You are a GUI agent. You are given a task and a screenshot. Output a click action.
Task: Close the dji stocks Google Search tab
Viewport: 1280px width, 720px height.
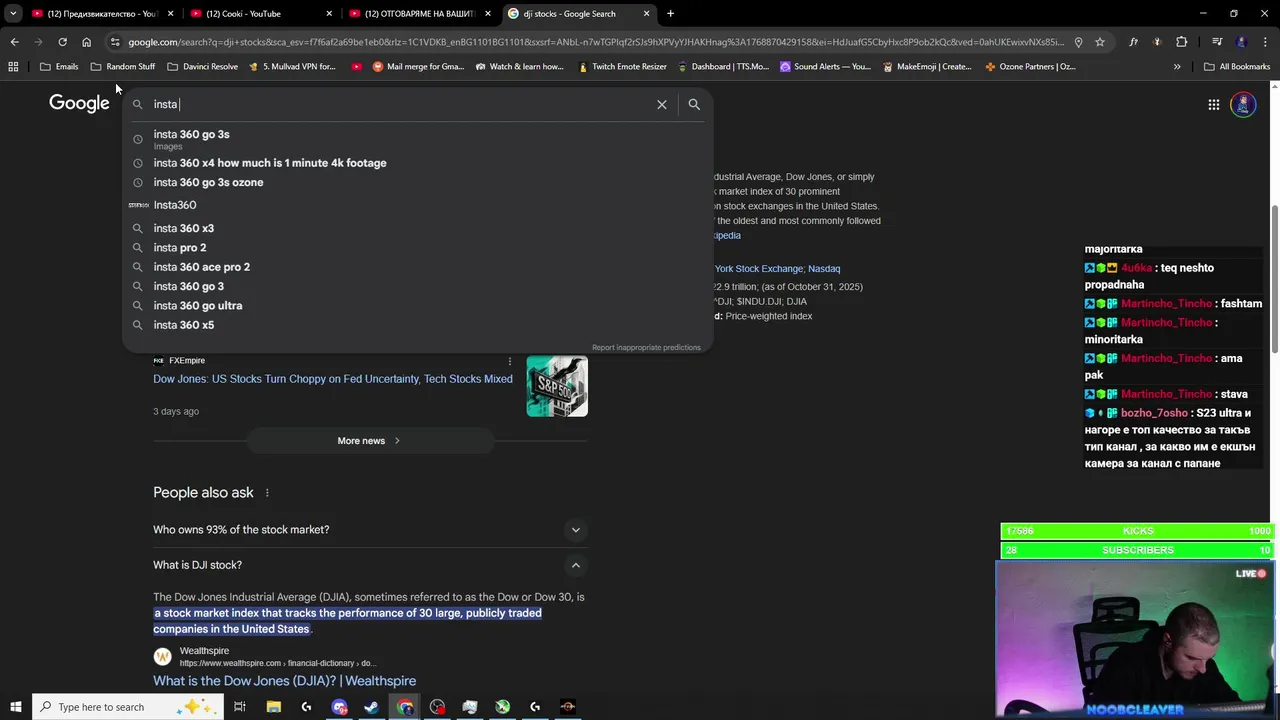(x=646, y=14)
